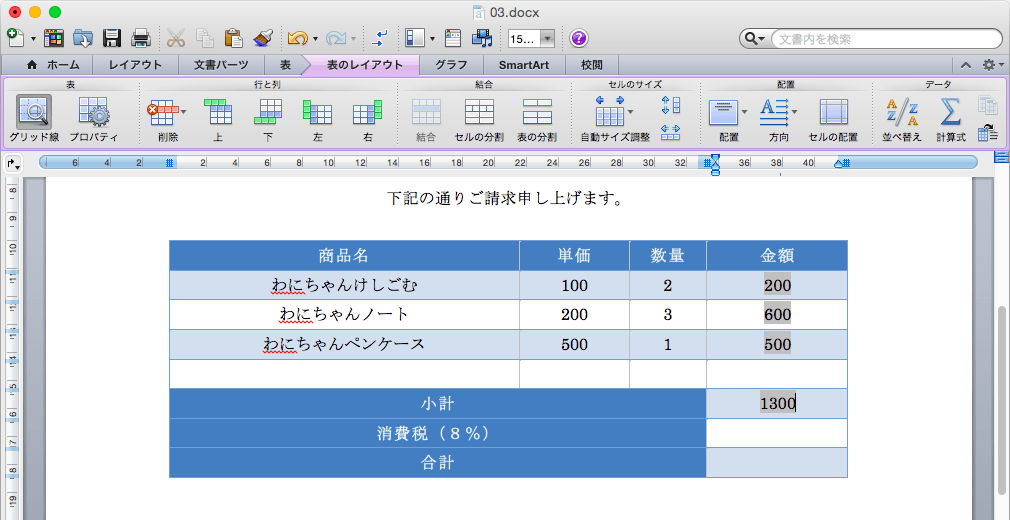Click the search field 文書内を検索
The height and width of the screenshot is (520, 1010).
point(886,39)
